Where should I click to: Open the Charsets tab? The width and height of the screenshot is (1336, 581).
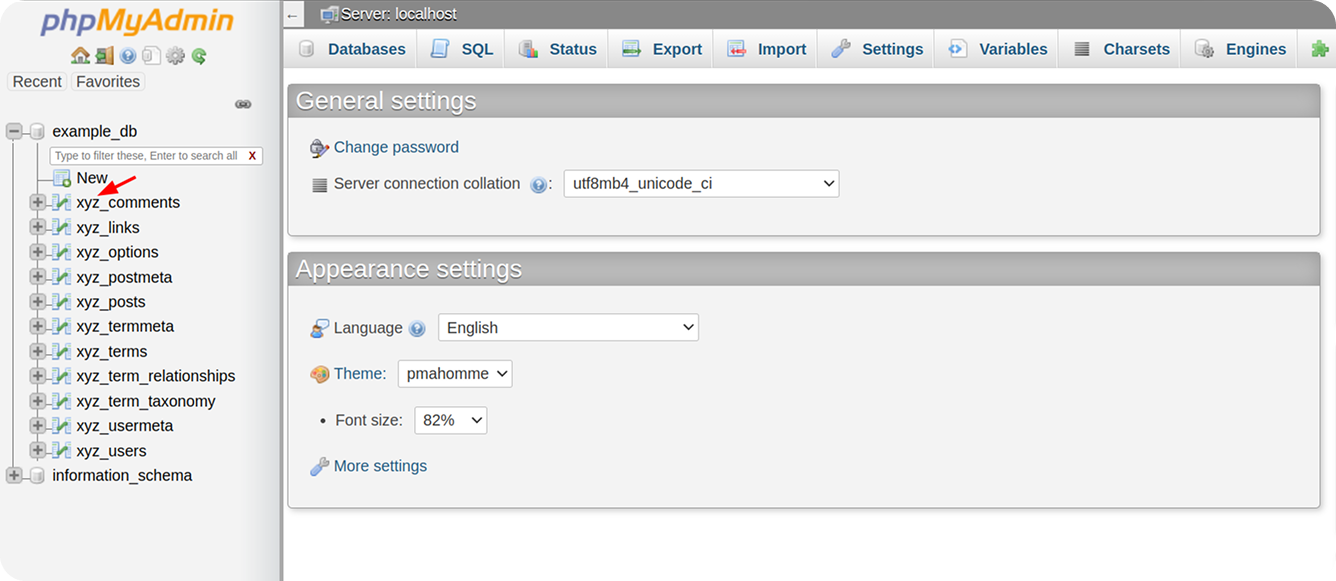1120,49
